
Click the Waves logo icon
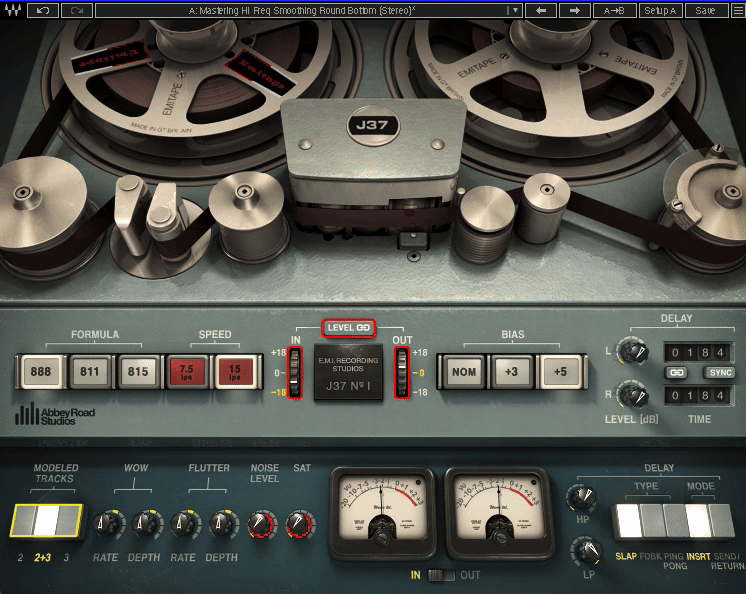tap(12, 10)
